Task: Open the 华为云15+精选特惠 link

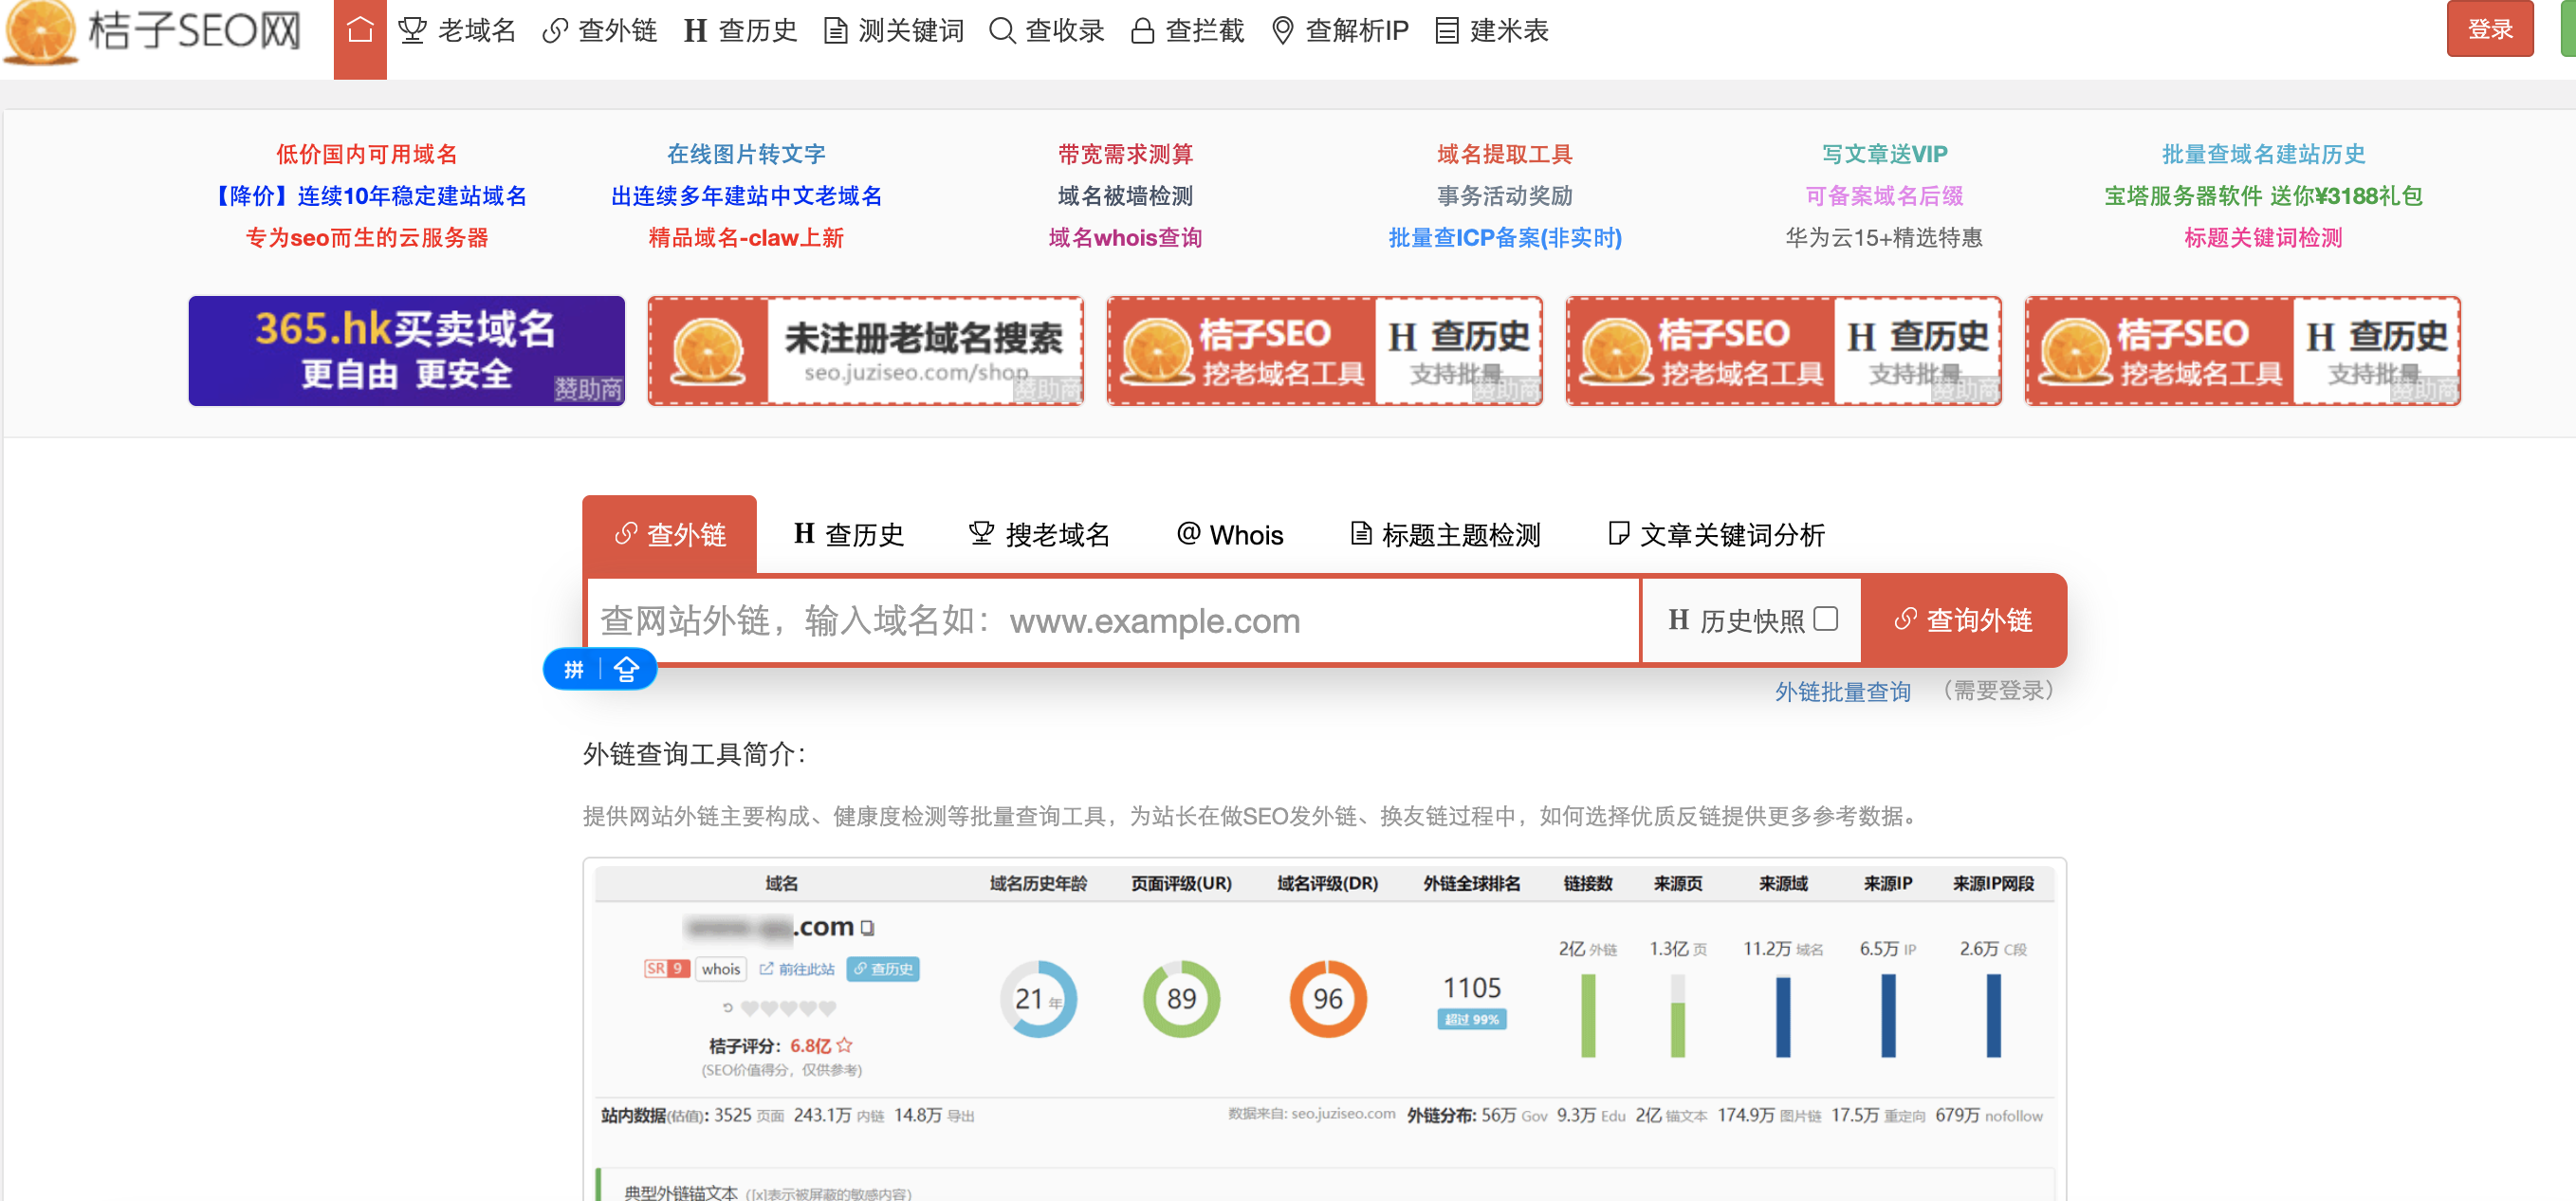Action: [1884, 238]
